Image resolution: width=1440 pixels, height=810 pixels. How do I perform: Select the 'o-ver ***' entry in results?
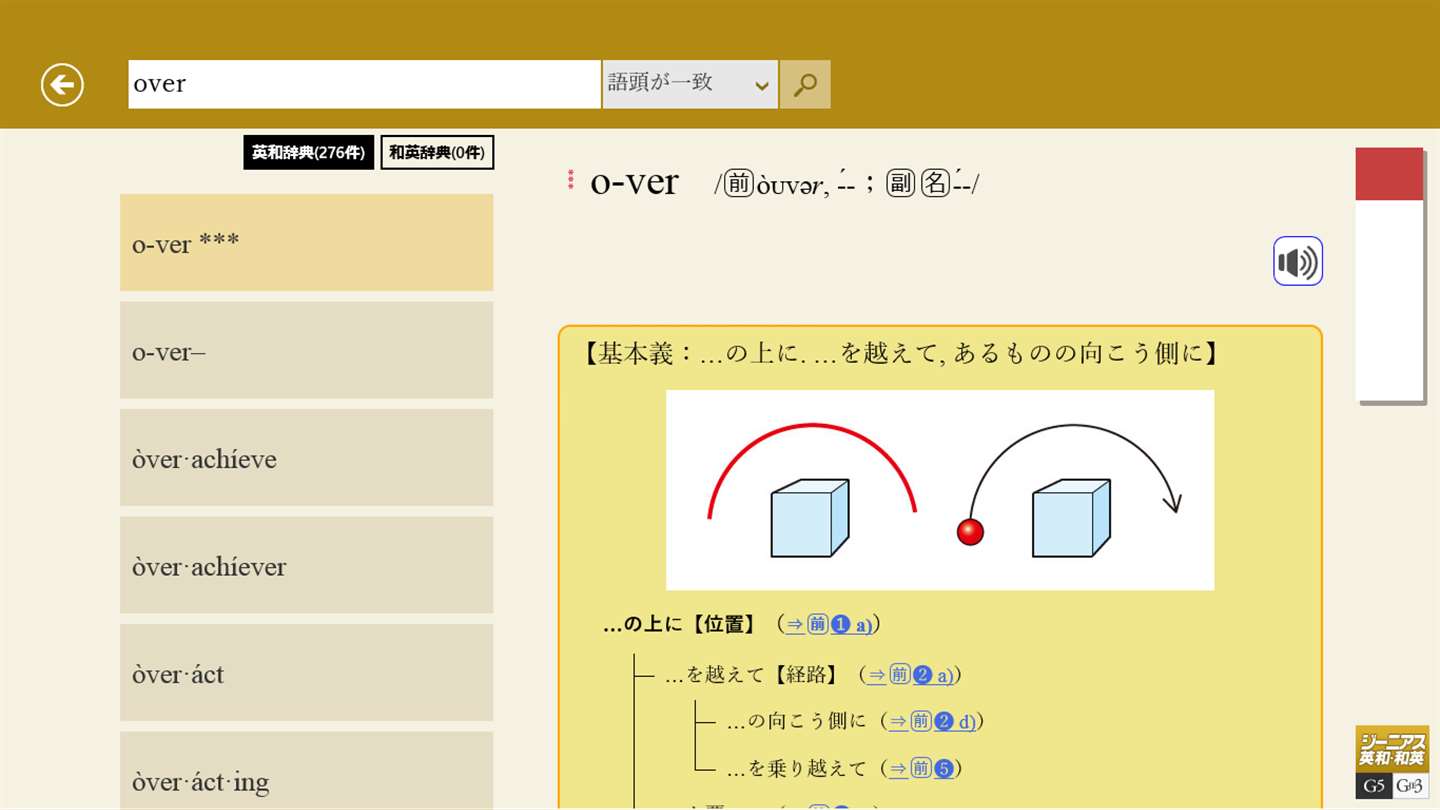click(306, 242)
